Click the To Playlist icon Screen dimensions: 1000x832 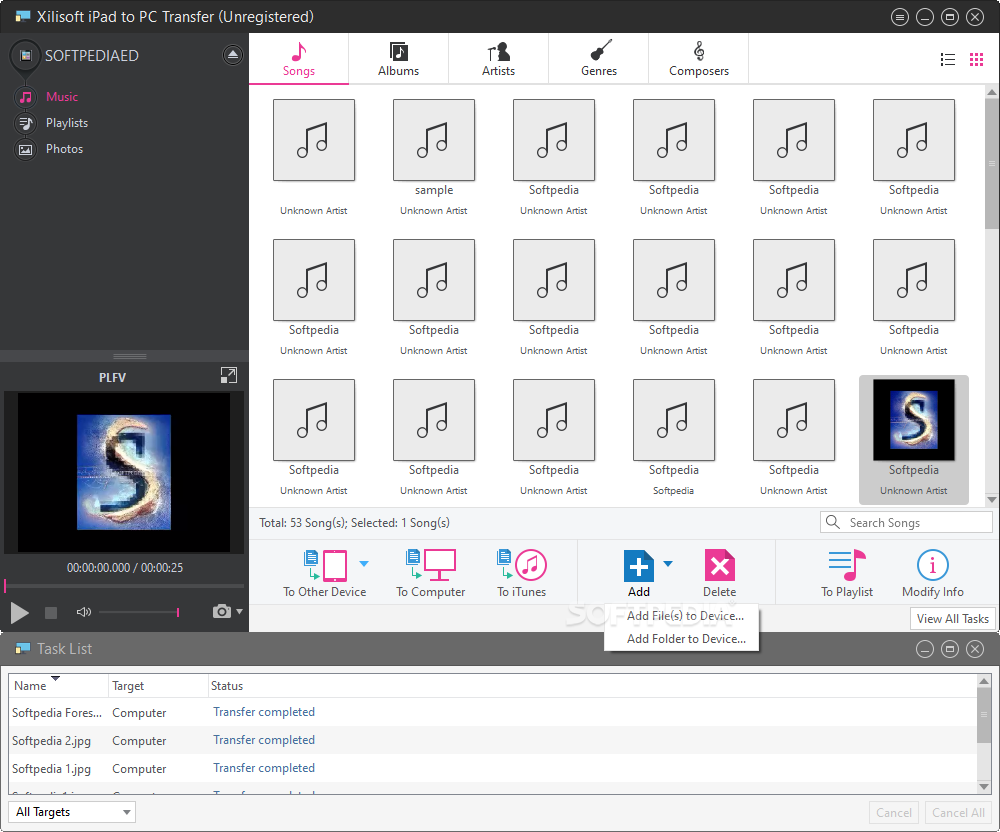tap(847, 566)
